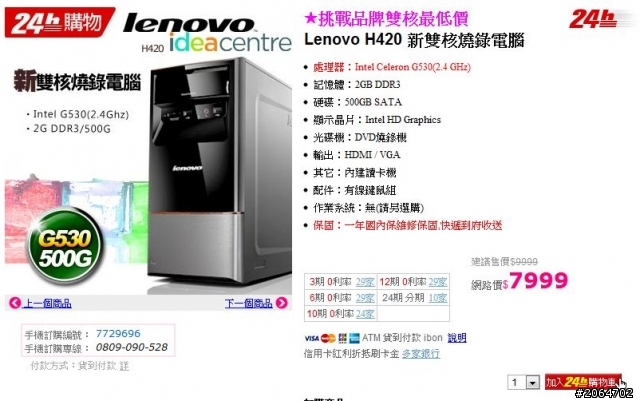The image size is (640, 401).
Task: Click the green G530 500G badge
Action: pos(65,246)
